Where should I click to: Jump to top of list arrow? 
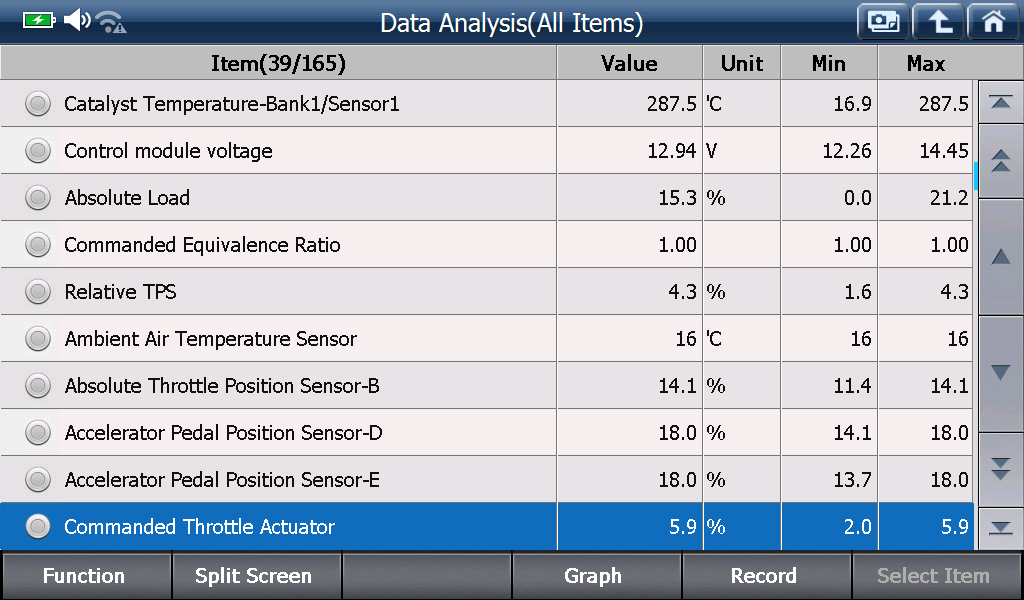pyautogui.click(x=1000, y=102)
